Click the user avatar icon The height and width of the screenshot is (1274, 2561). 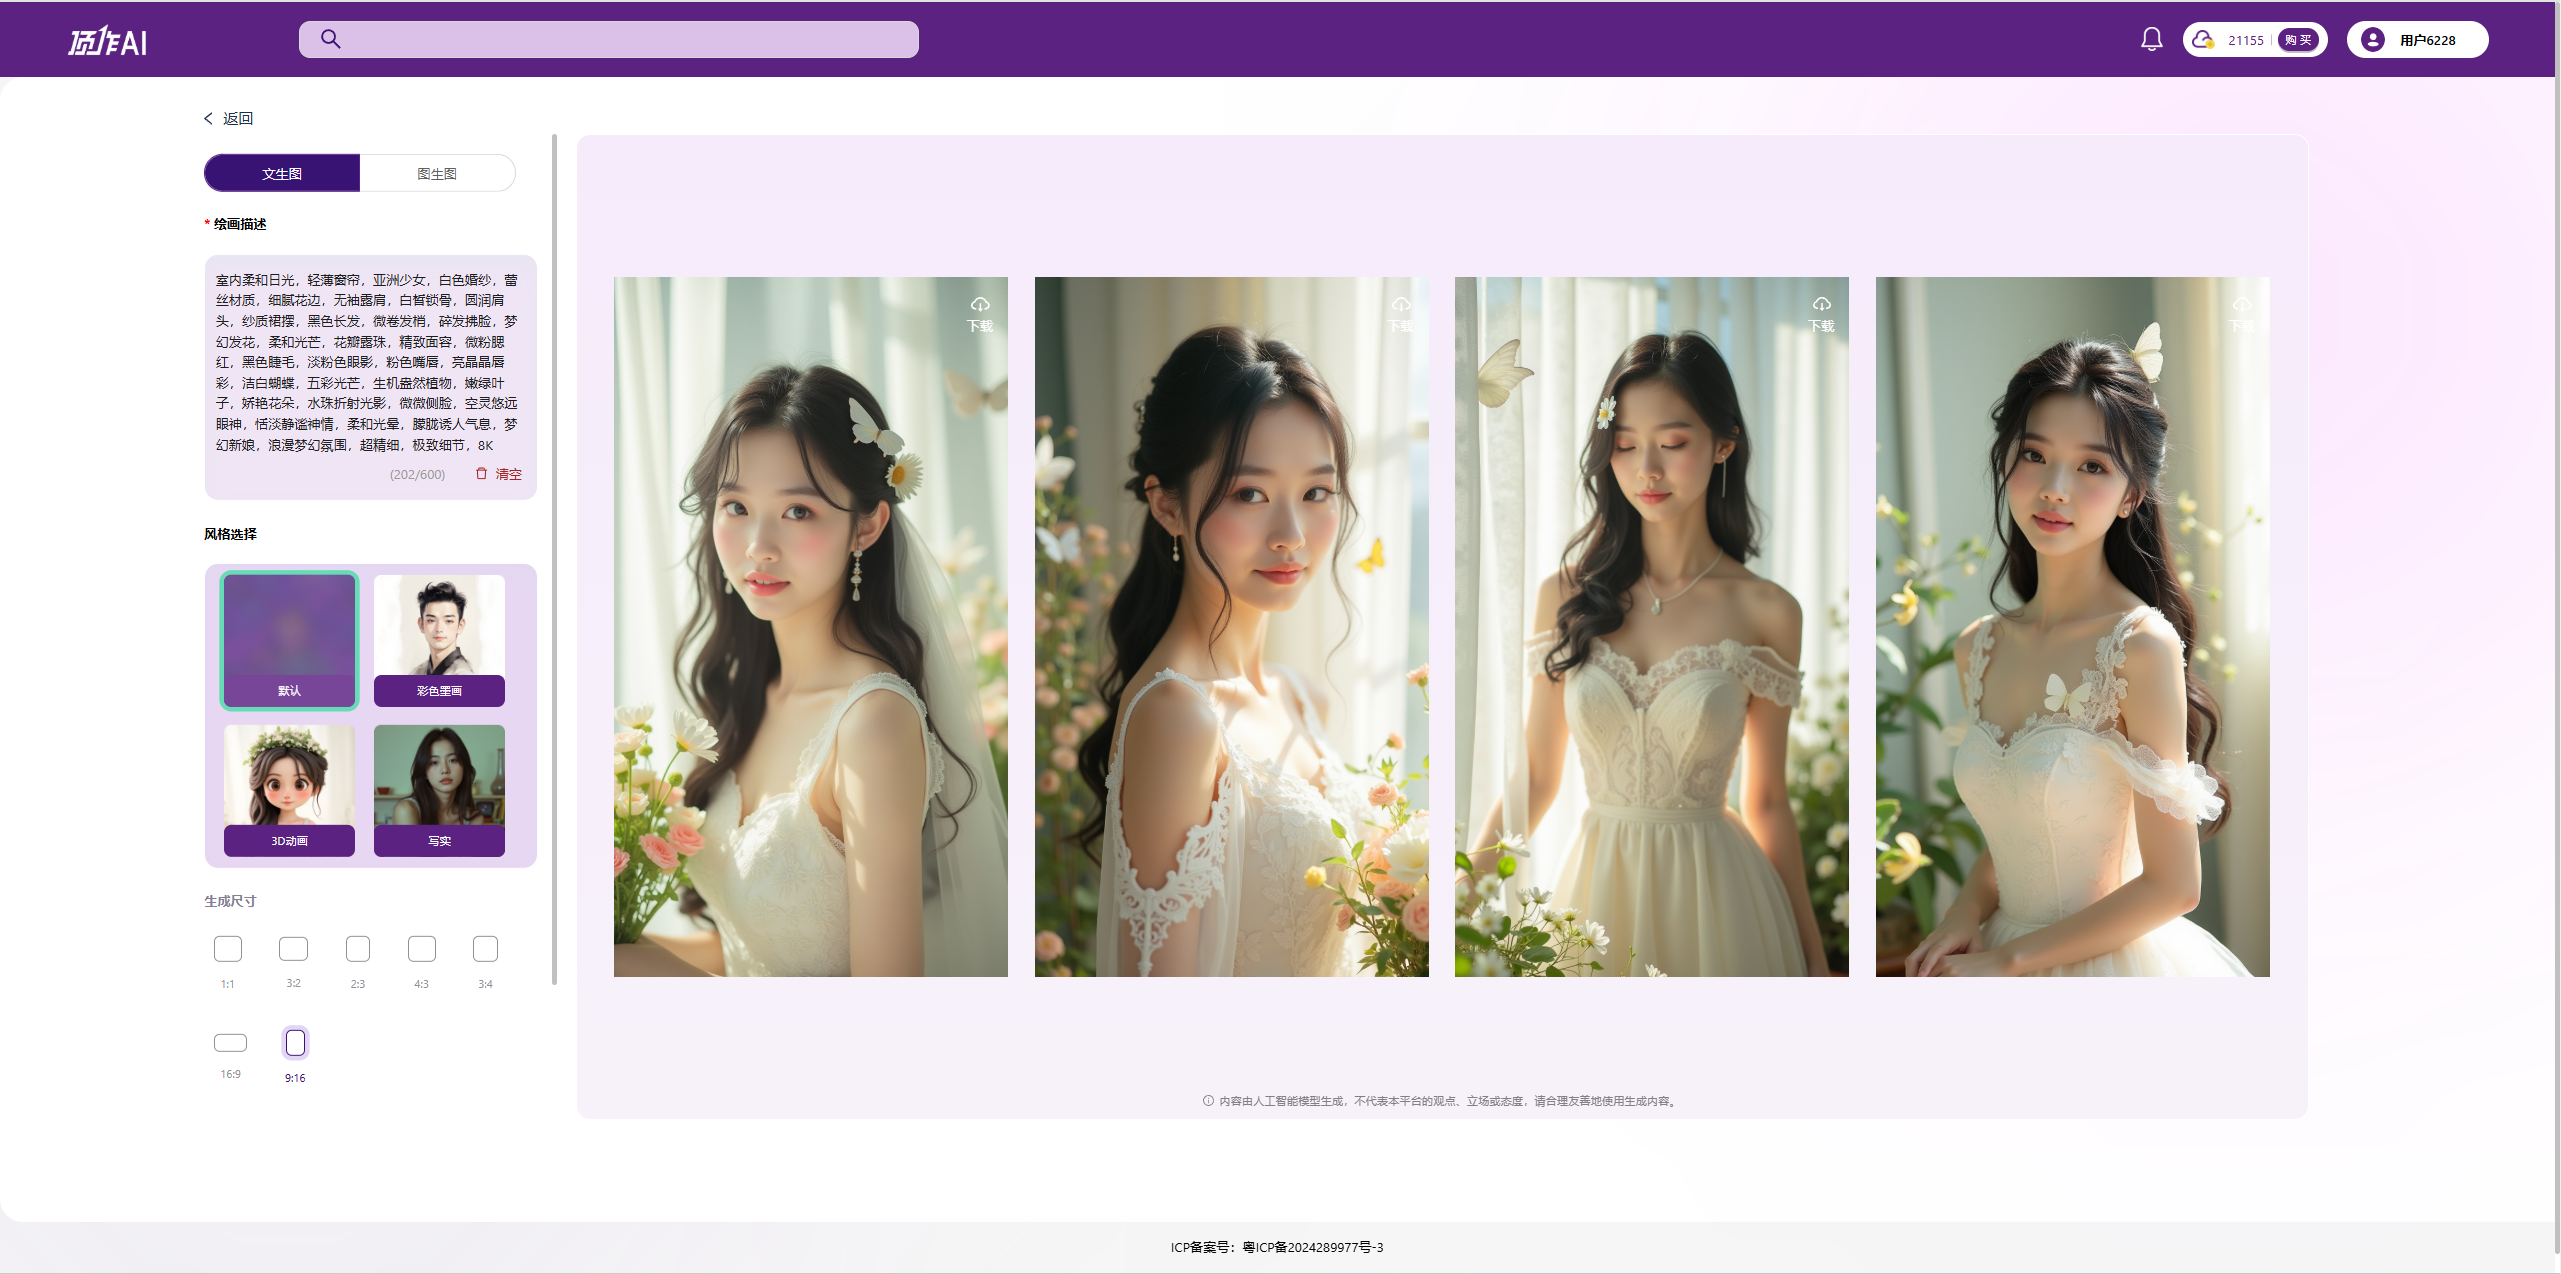point(2372,40)
